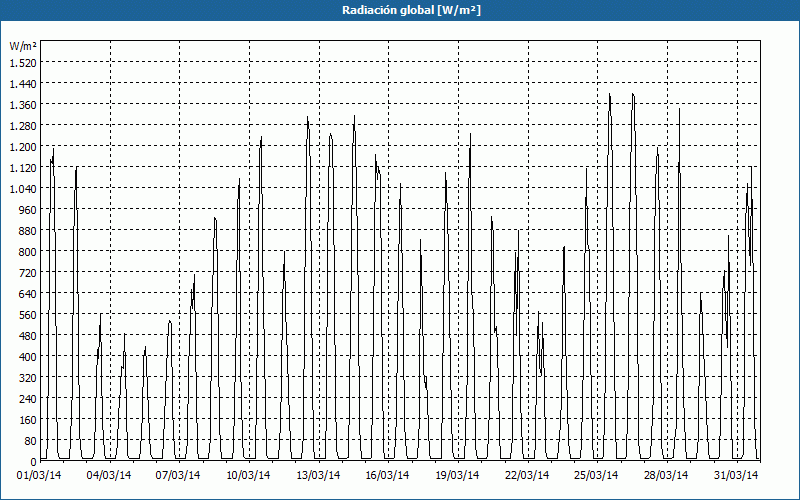The image size is (800, 500).
Task: Click the 28/03/14 date label
Action: click(666, 475)
